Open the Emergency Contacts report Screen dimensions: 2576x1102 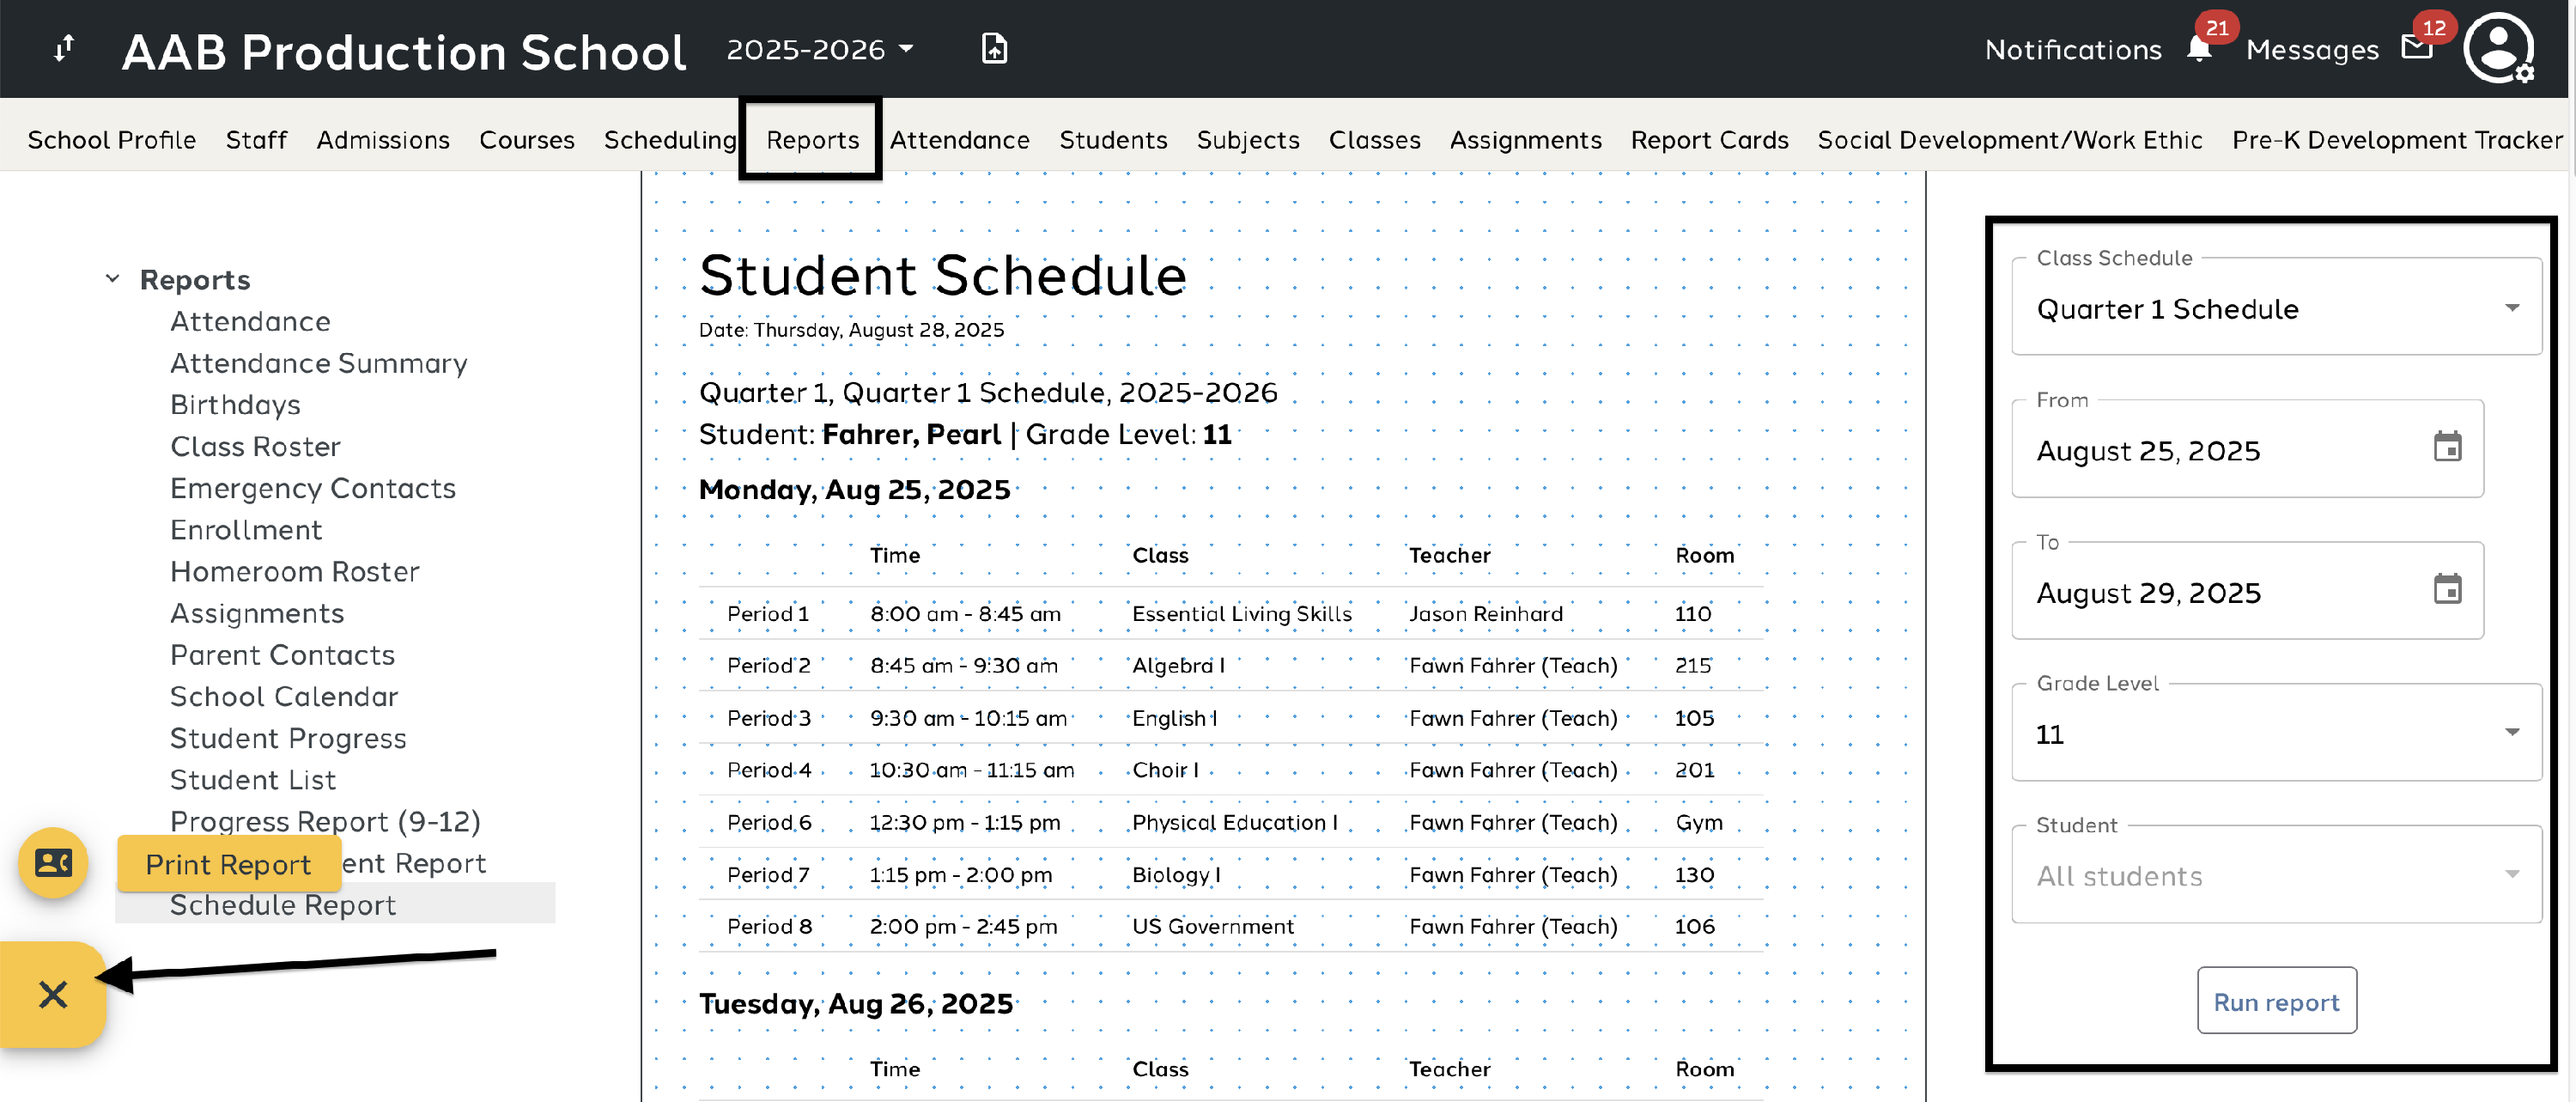click(312, 488)
